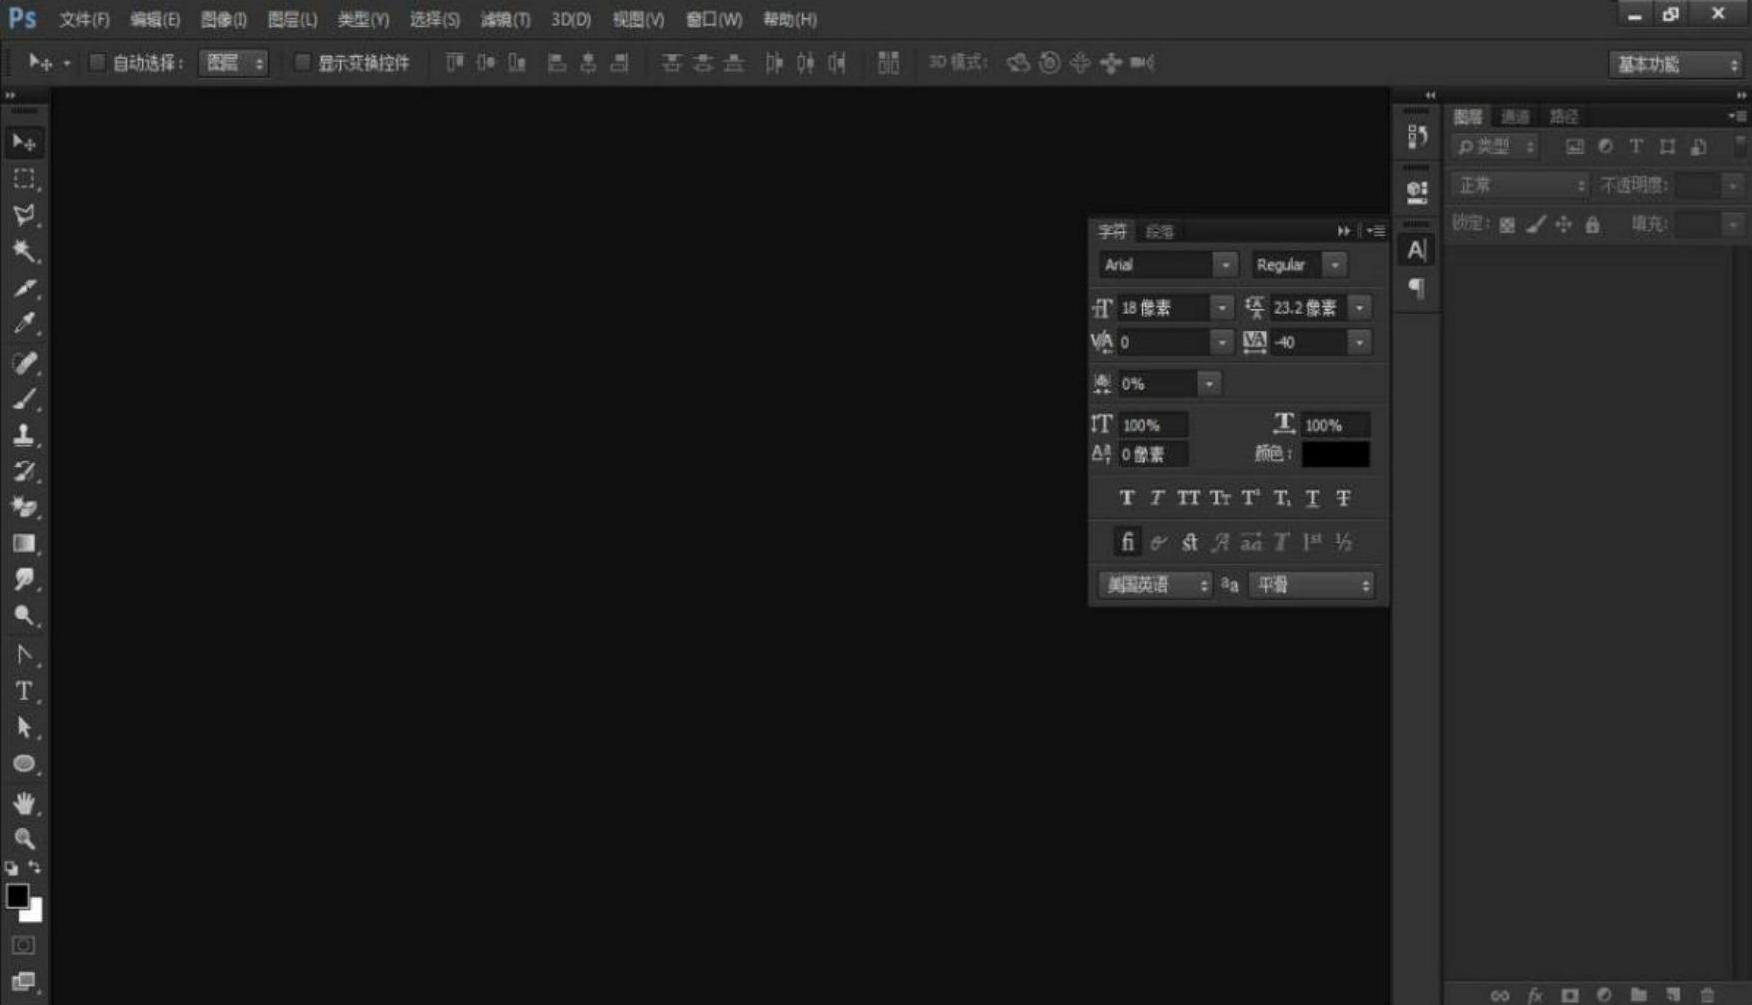Image resolution: width=1752 pixels, height=1005 pixels.
Task: Open the 美国英语 language dropdown
Action: 1155,585
